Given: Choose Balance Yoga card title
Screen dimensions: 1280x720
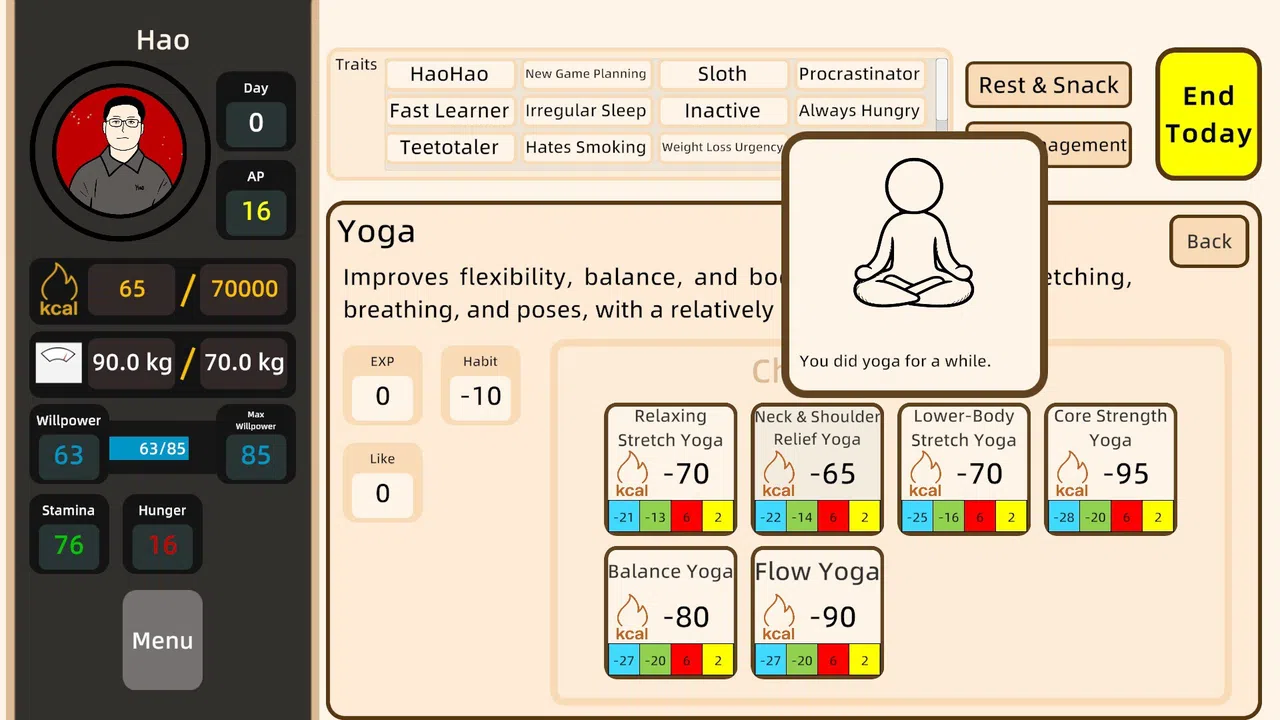Looking at the screenshot, I should (670, 571).
